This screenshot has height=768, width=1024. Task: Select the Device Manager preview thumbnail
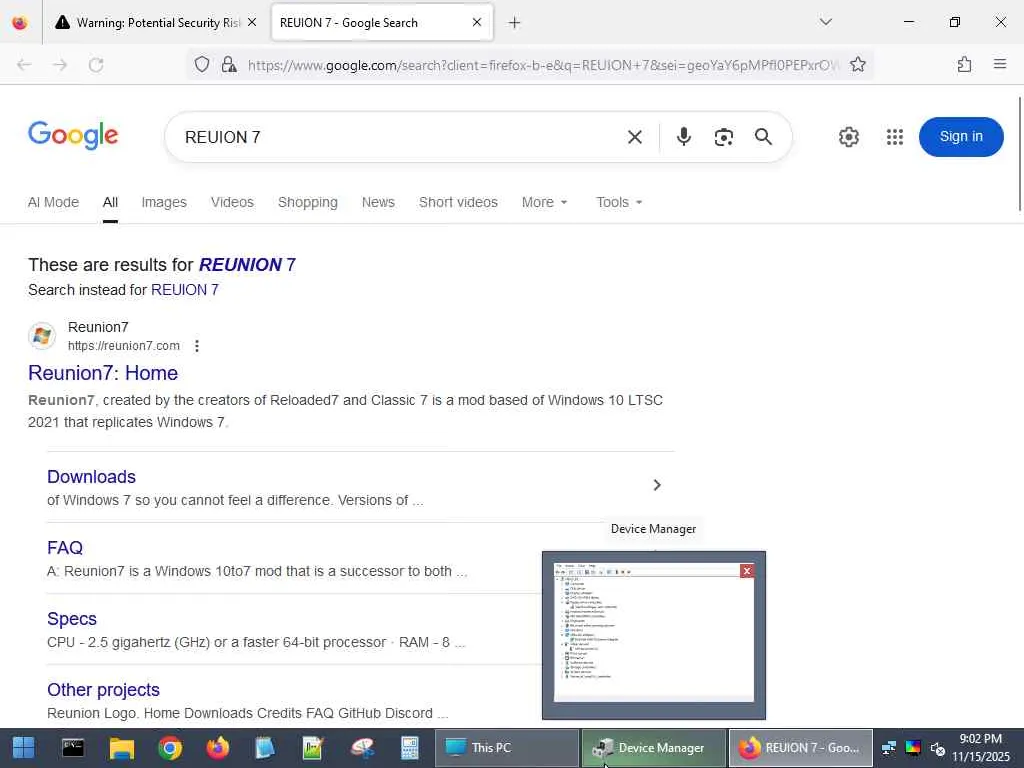[654, 635]
